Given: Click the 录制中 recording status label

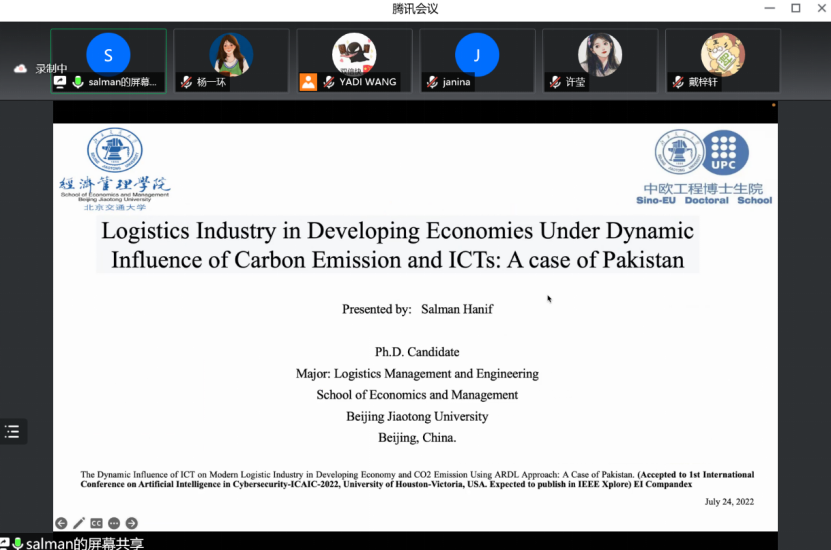Looking at the screenshot, I should pos(51,68).
